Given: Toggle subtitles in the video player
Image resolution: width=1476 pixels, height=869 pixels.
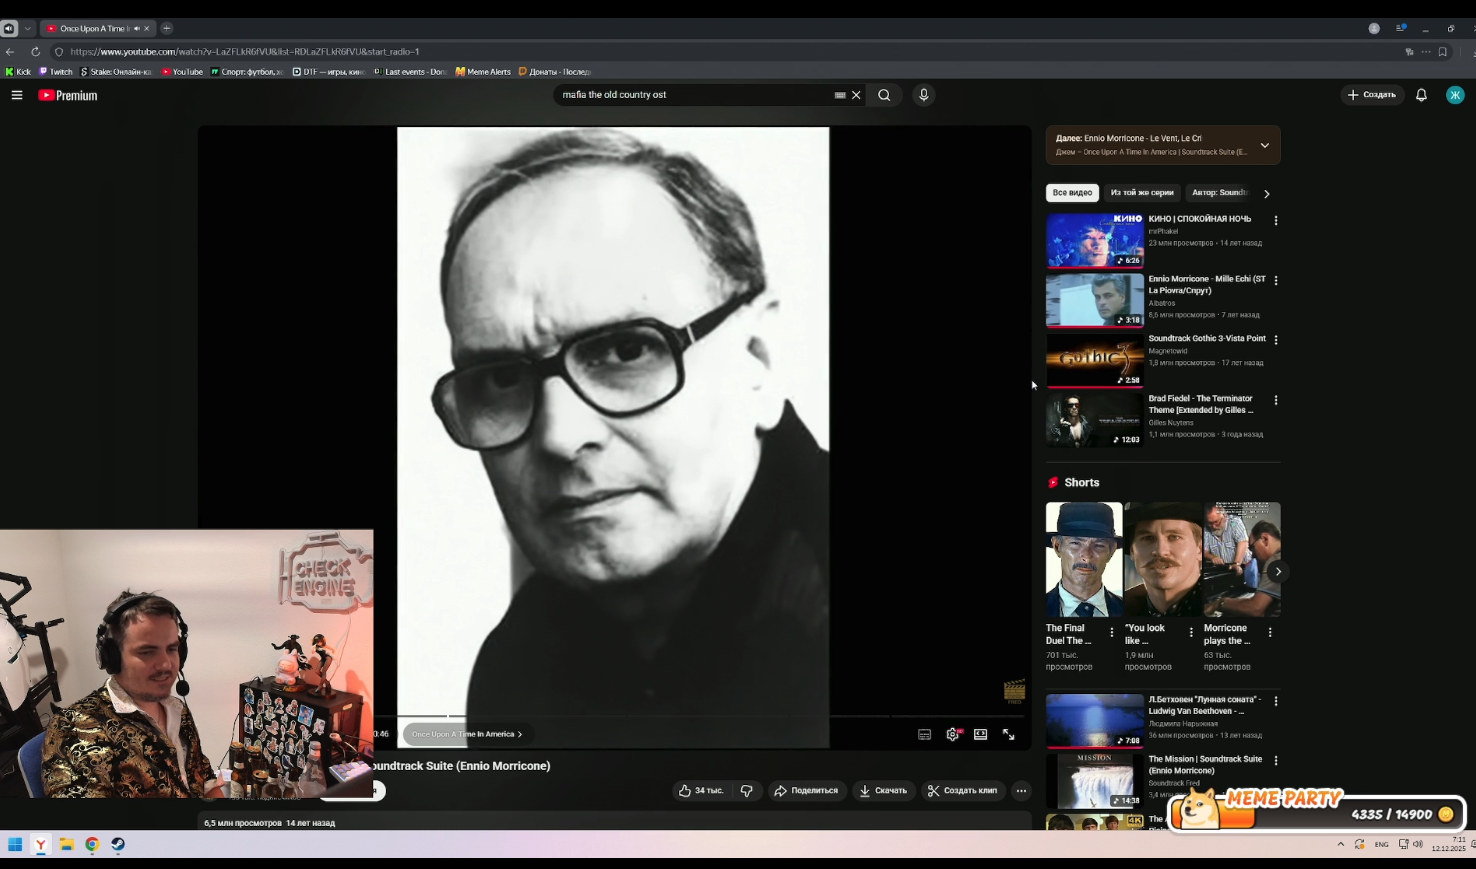Looking at the screenshot, I should pyautogui.click(x=925, y=734).
